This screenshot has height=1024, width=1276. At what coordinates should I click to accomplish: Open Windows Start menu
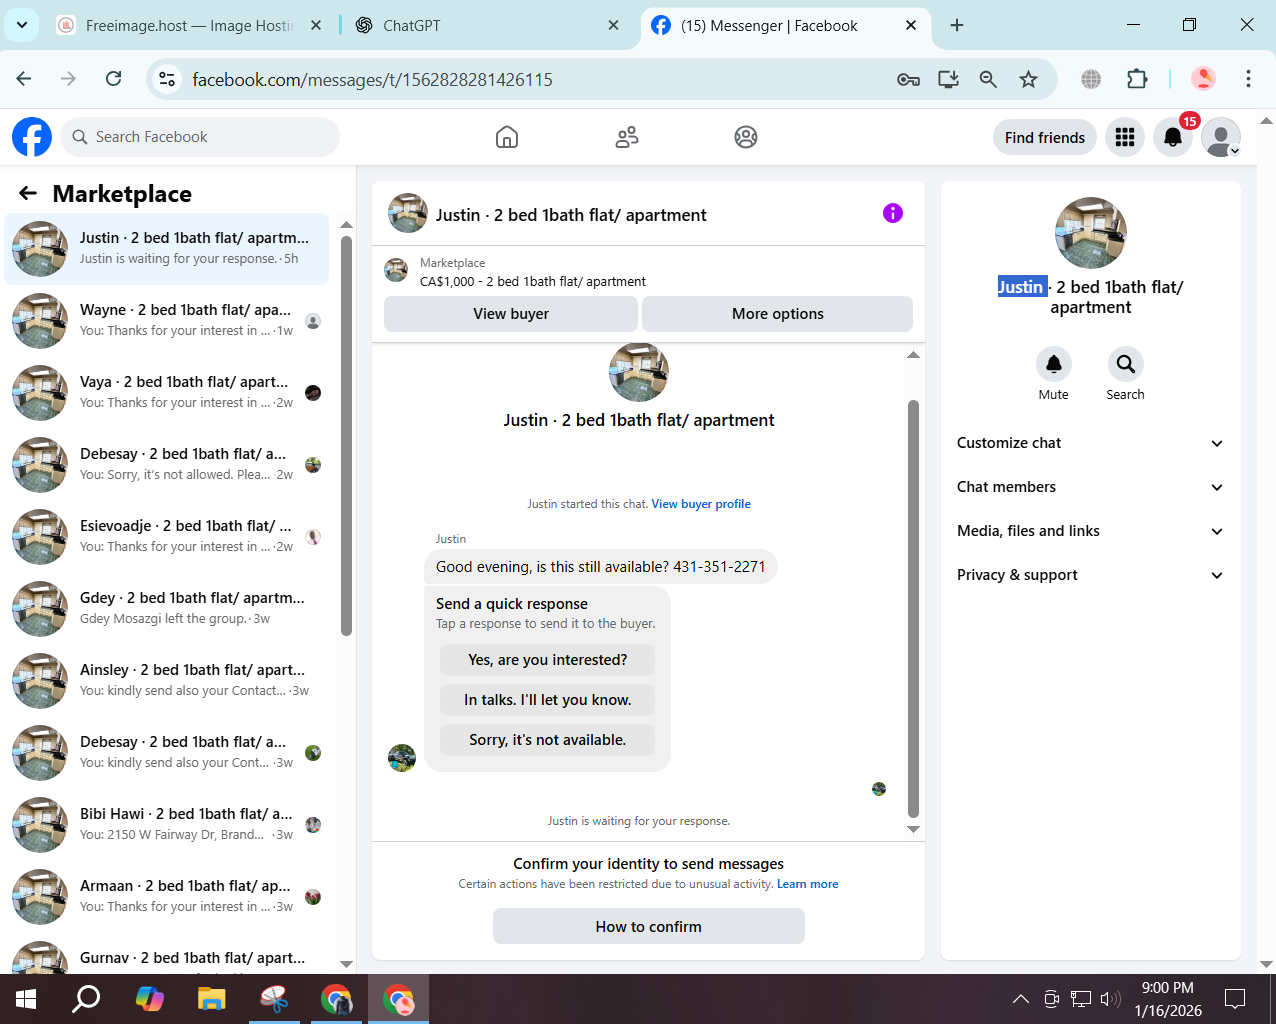coord(26,998)
